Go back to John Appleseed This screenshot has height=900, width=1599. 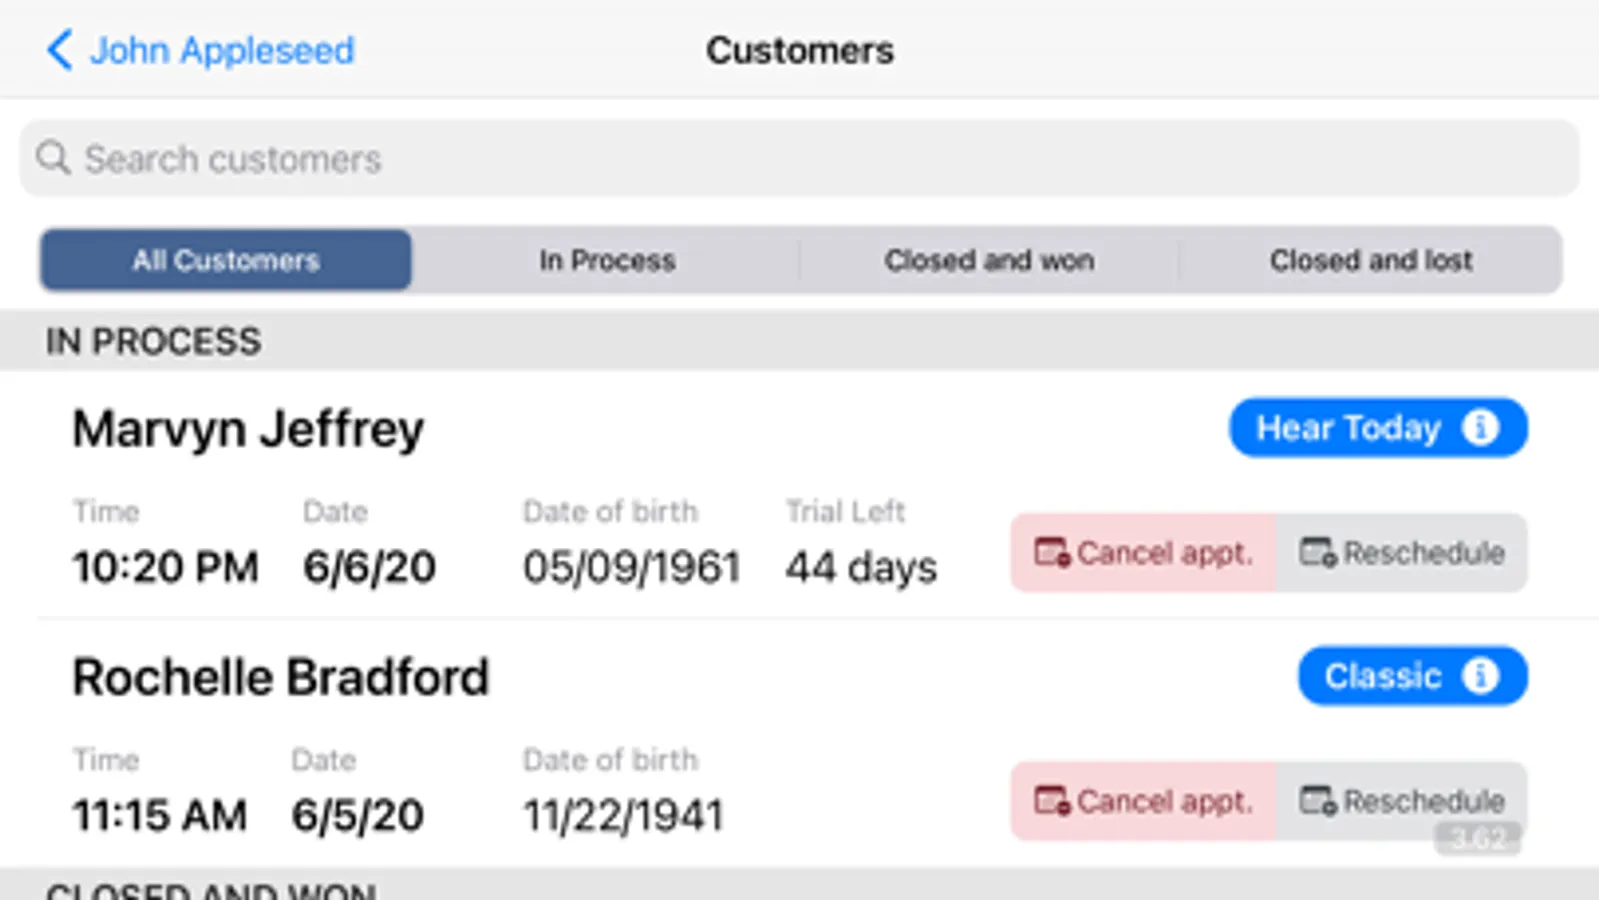coord(221,50)
